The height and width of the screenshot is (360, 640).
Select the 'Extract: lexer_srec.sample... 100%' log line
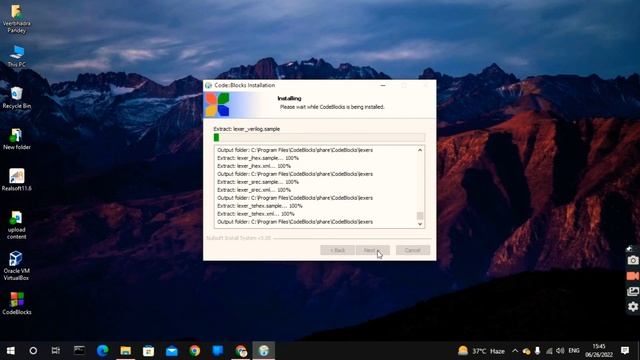(x=258, y=182)
